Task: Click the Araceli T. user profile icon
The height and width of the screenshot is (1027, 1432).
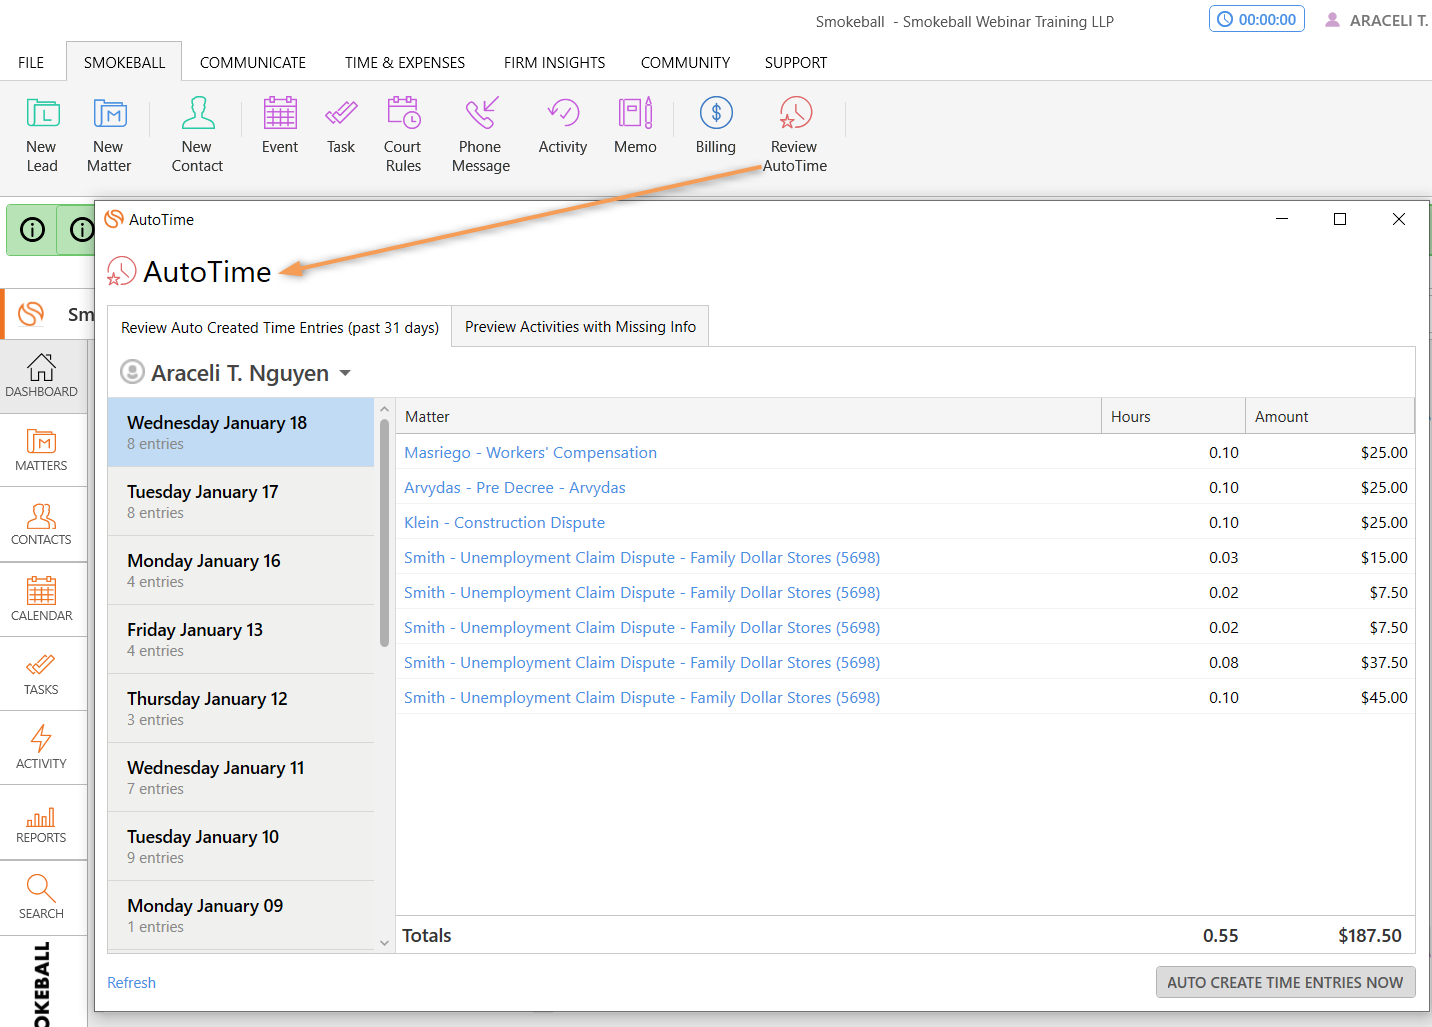Action: point(1332,20)
